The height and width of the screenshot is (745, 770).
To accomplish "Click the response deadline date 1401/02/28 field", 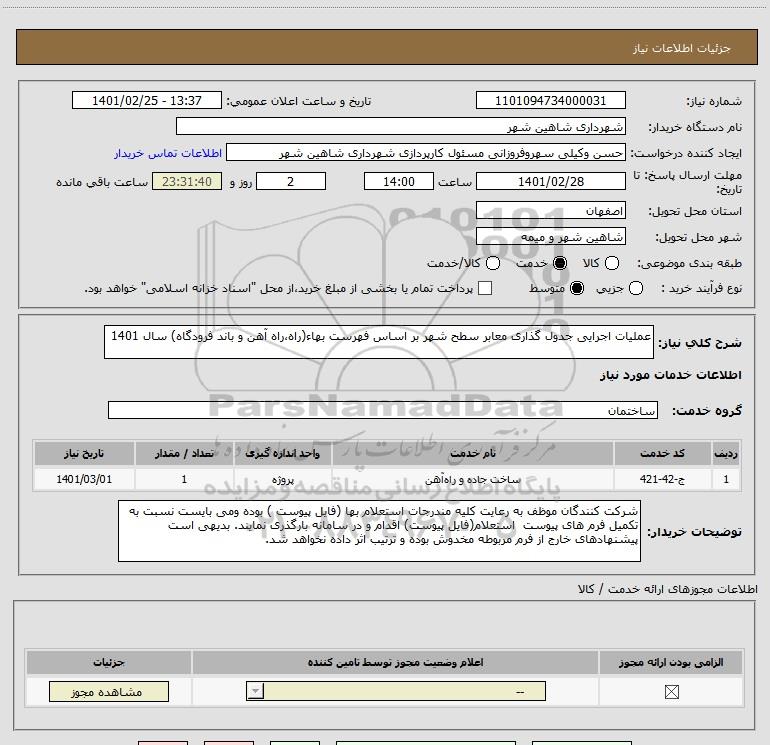I will (x=550, y=181).
